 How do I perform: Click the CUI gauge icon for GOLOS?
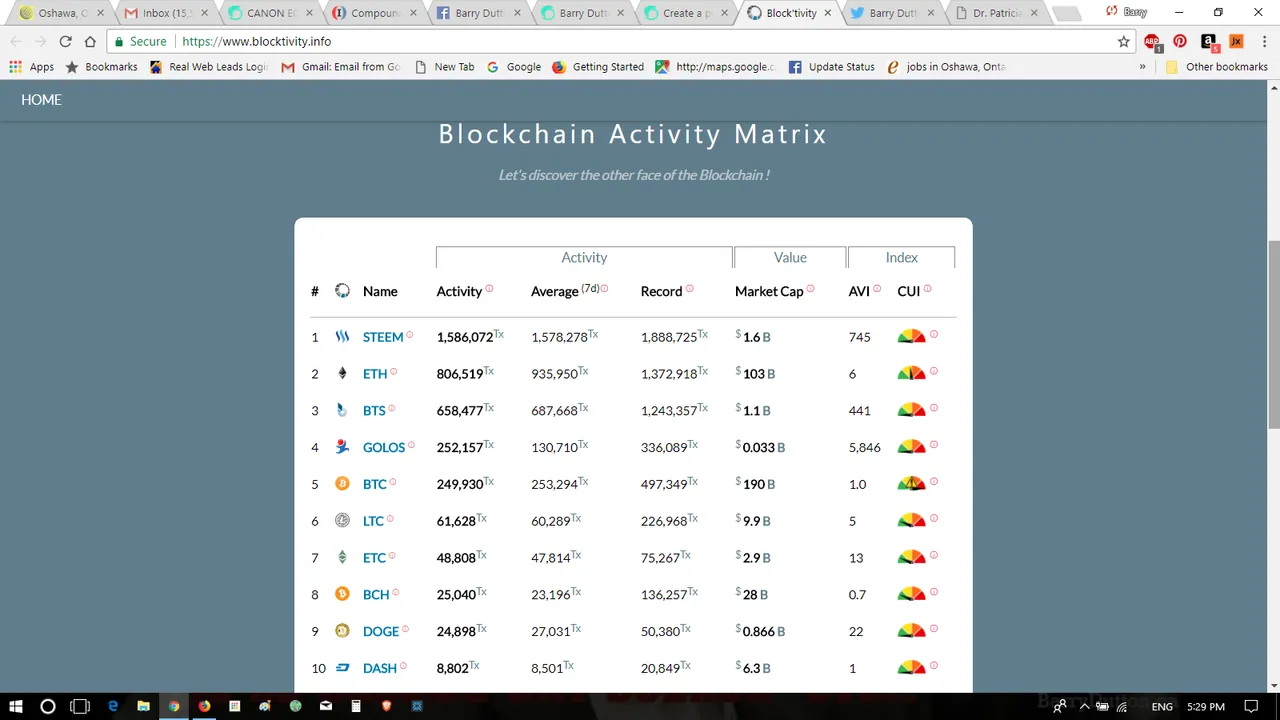[911, 447]
